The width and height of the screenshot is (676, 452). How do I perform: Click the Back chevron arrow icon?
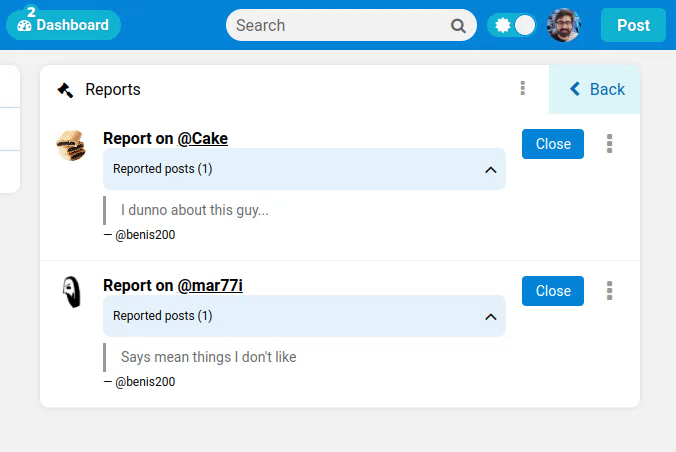point(575,89)
